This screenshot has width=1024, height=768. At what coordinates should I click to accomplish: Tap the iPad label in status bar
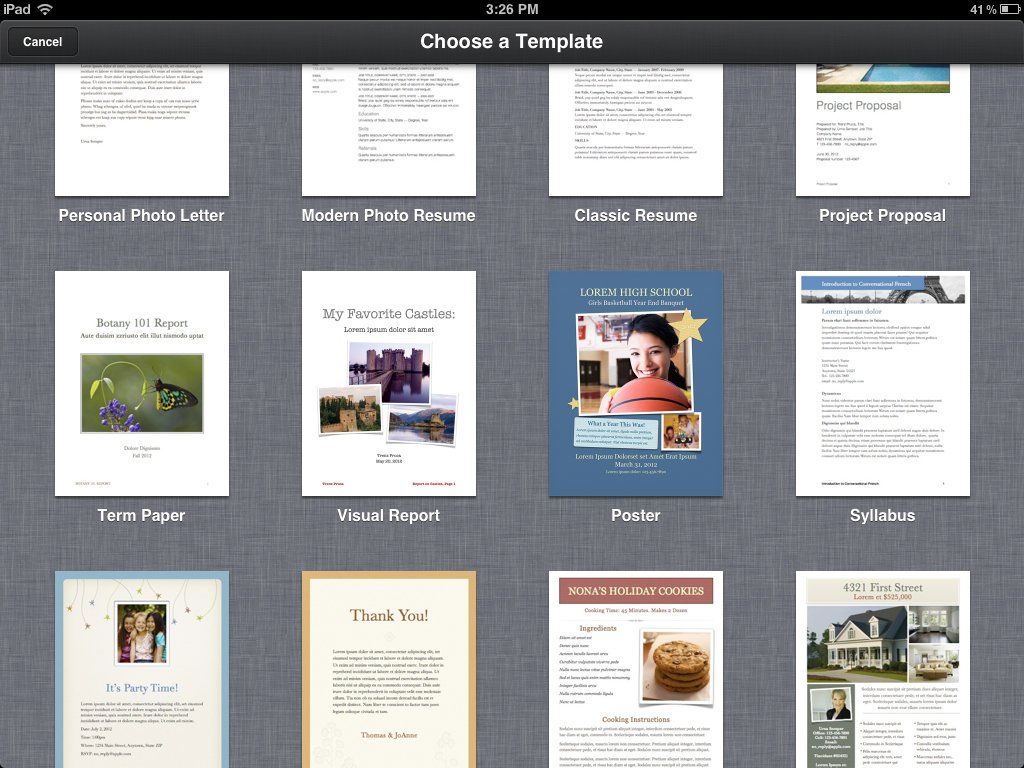click(x=15, y=9)
